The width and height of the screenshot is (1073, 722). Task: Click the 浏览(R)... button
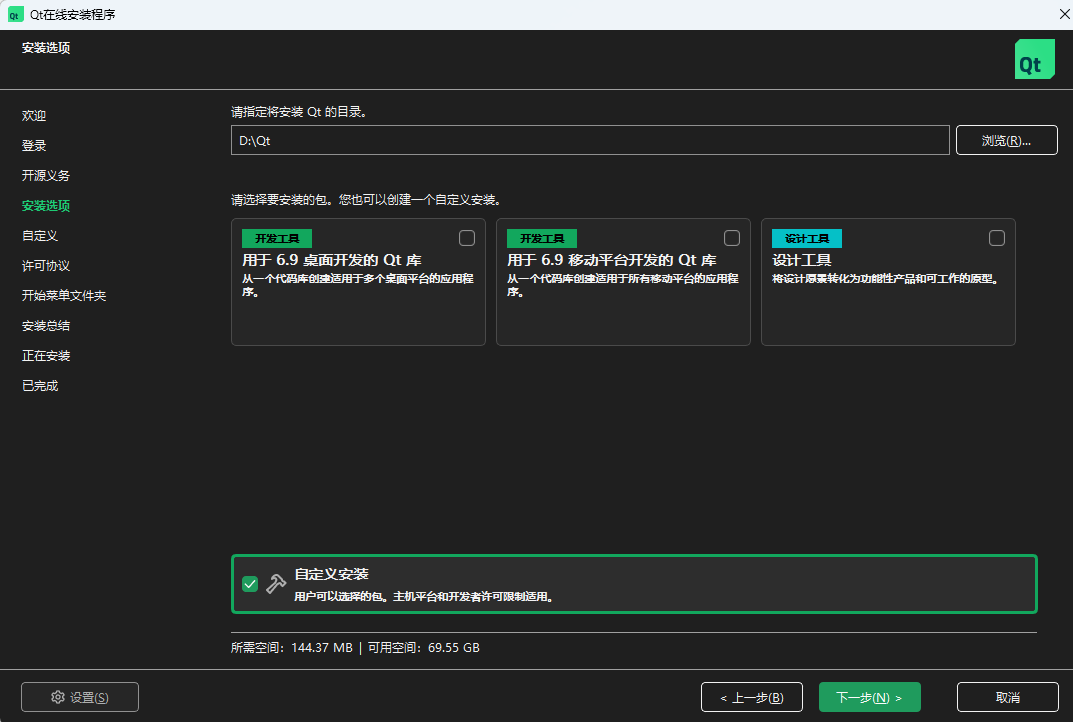[1006, 140]
